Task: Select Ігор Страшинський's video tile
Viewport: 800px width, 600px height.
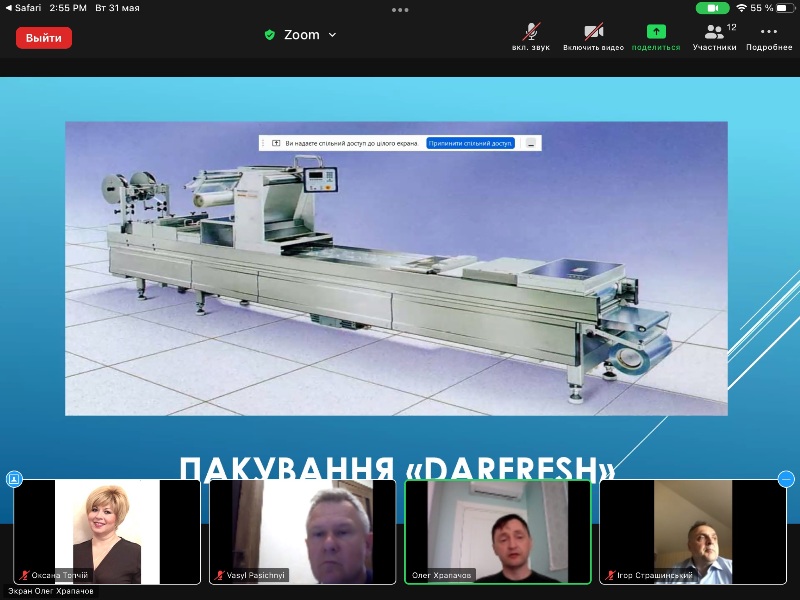Action: (x=693, y=531)
